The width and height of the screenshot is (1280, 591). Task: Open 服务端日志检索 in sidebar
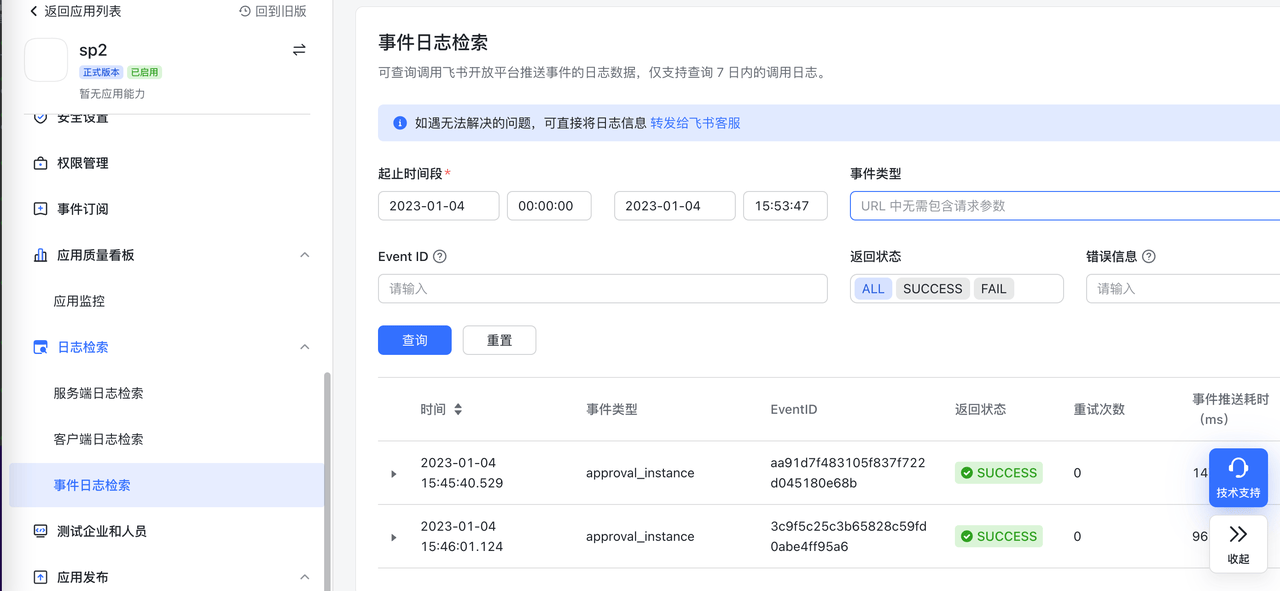click(98, 393)
